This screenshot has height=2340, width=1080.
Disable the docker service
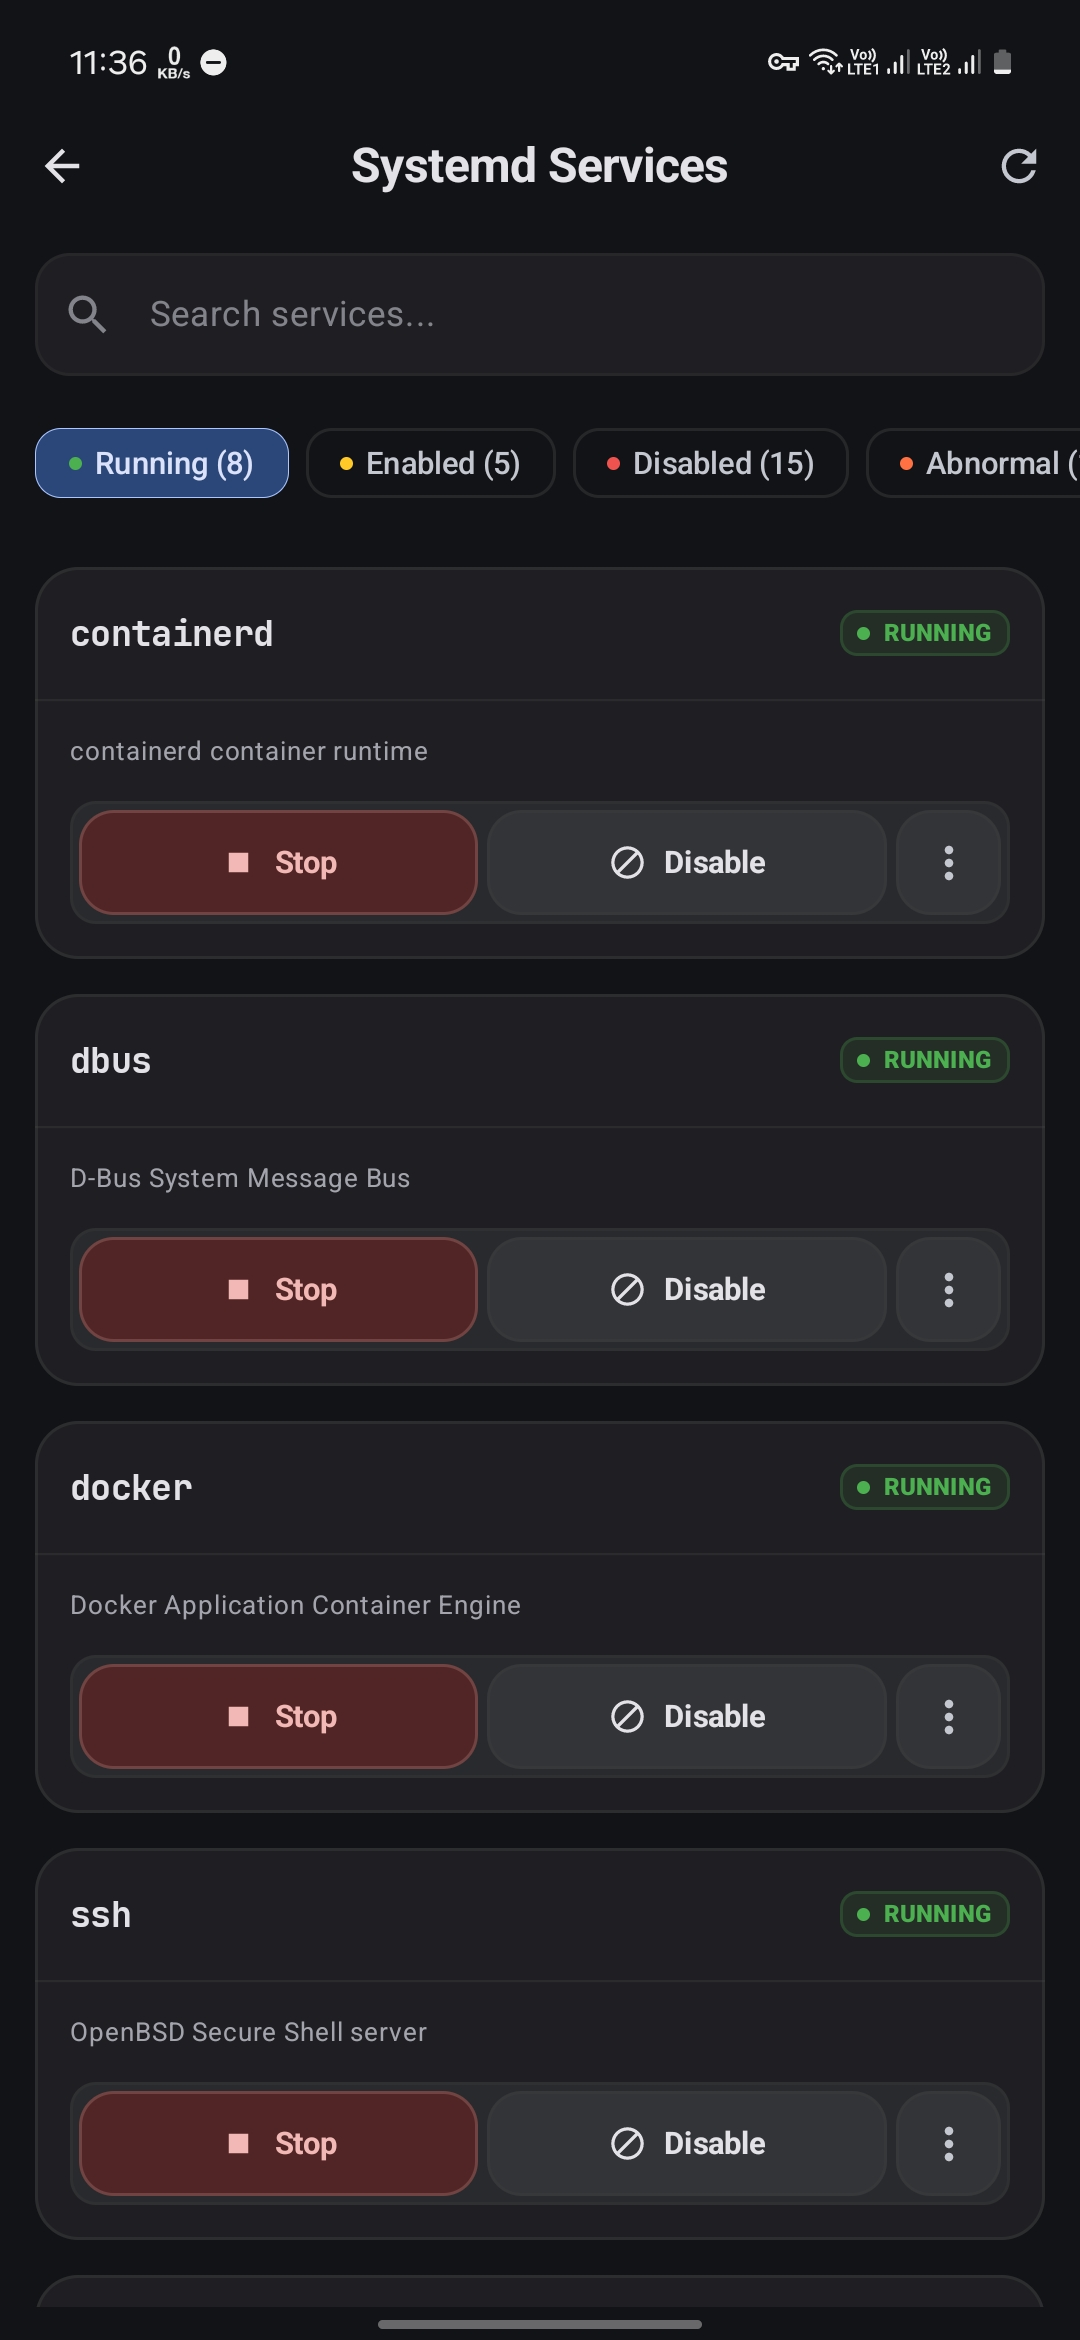pyautogui.click(x=687, y=1716)
